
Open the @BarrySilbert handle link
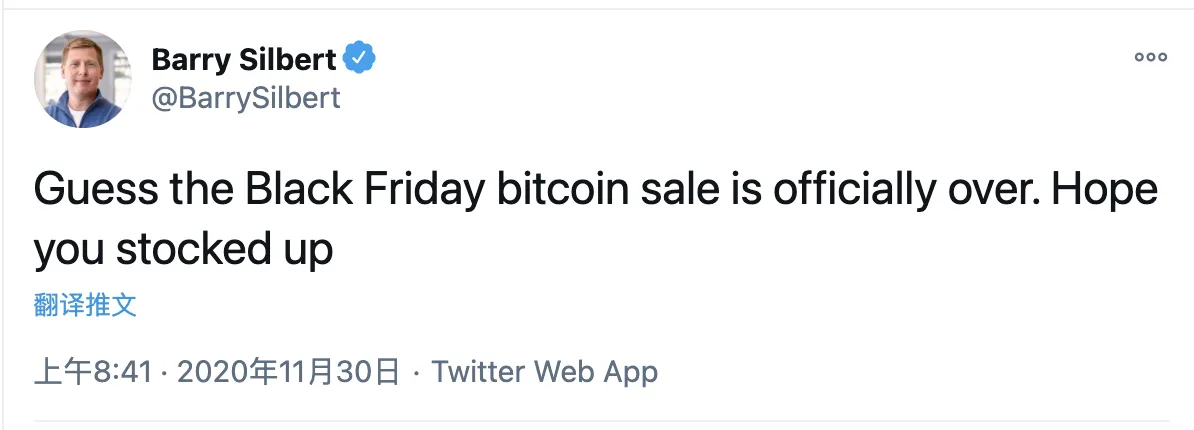pos(246,97)
